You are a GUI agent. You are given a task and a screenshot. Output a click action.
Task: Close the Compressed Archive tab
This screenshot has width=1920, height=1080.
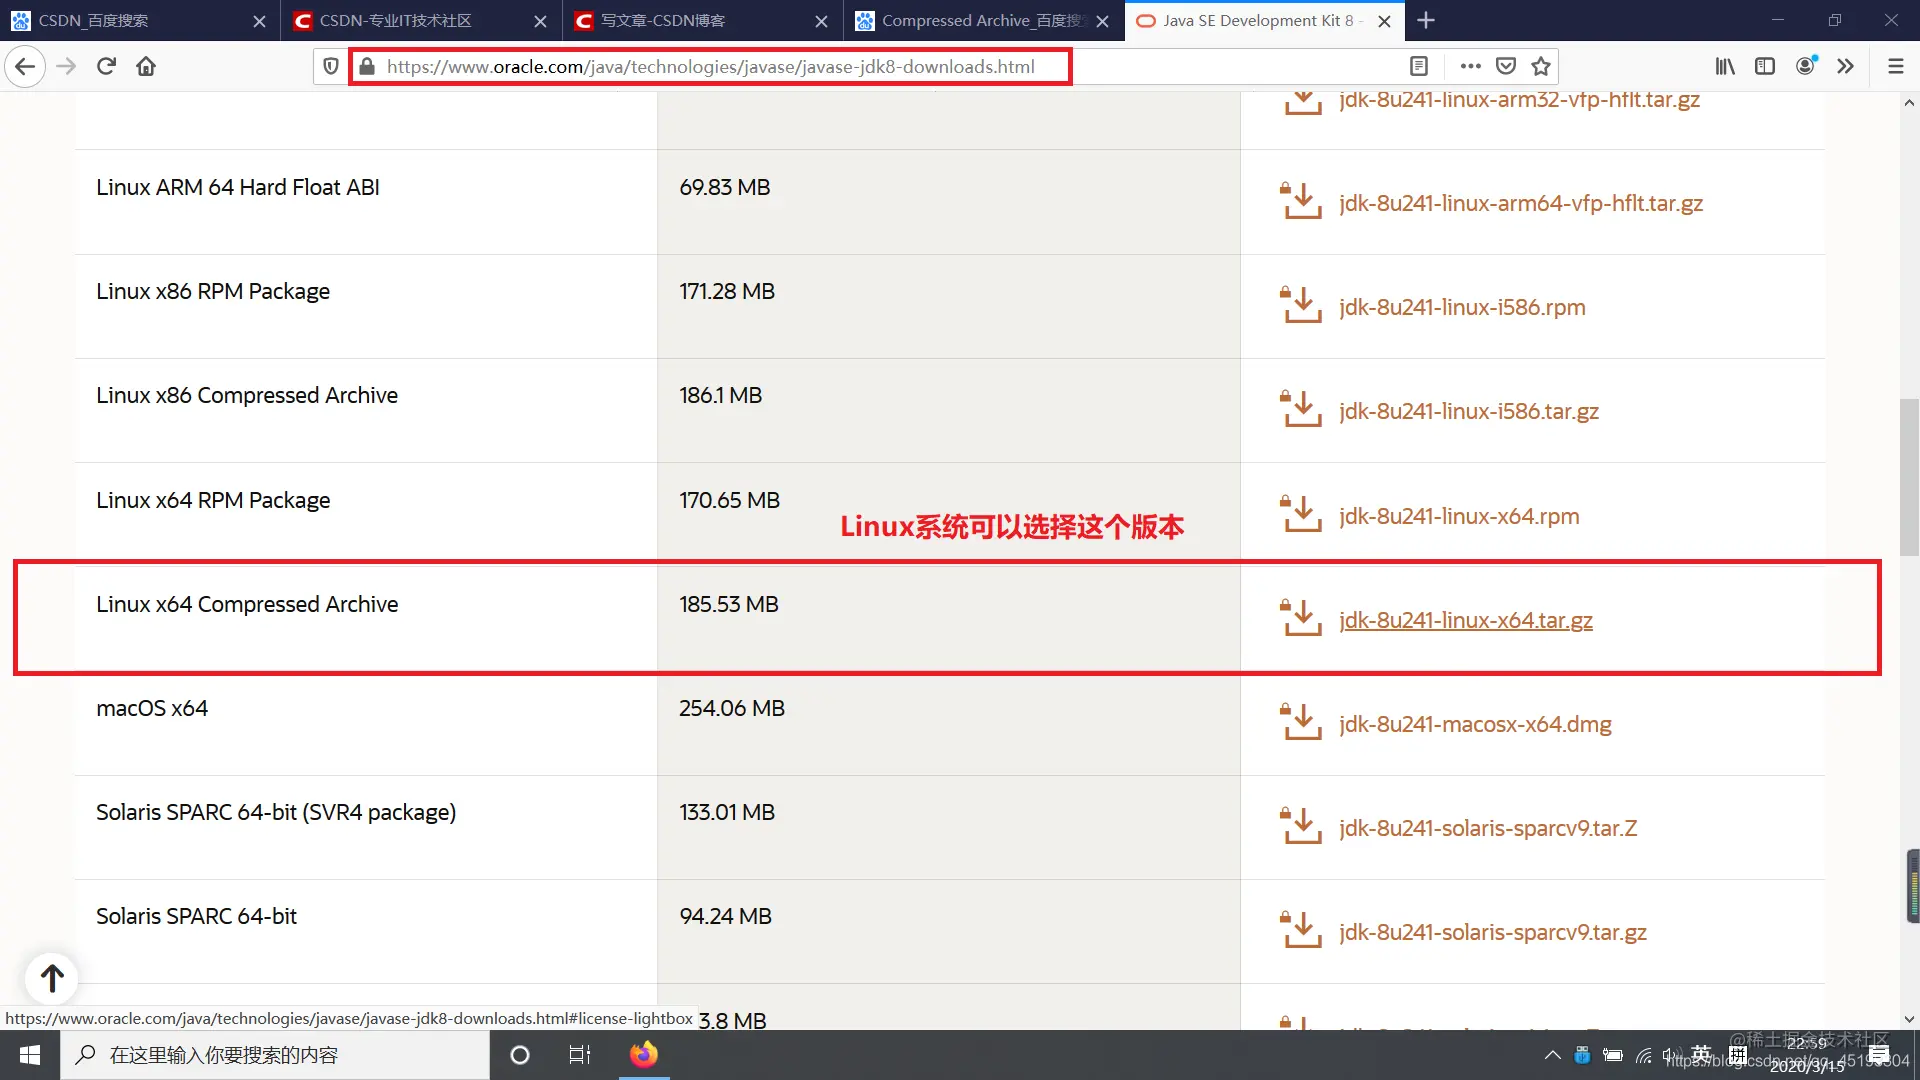coord(1102,21)
